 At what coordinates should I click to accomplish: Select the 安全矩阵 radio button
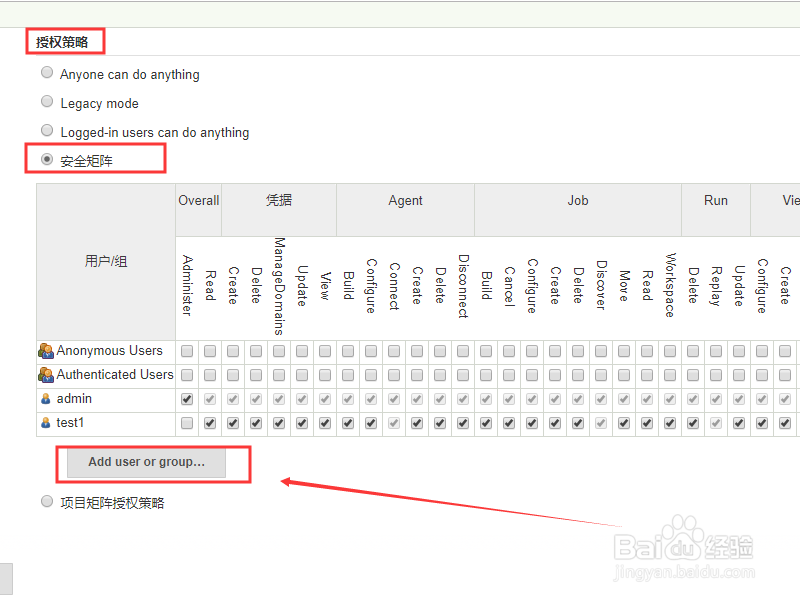coord(47,159)
